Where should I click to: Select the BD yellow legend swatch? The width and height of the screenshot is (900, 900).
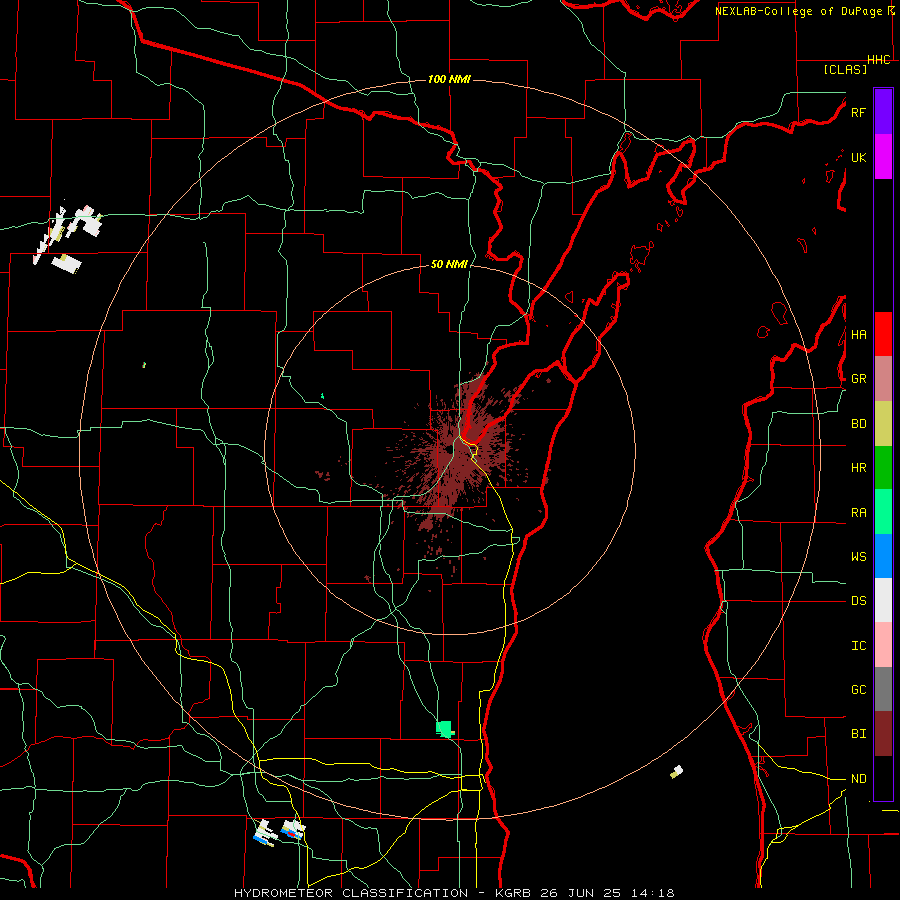click(x=883, y=423)
